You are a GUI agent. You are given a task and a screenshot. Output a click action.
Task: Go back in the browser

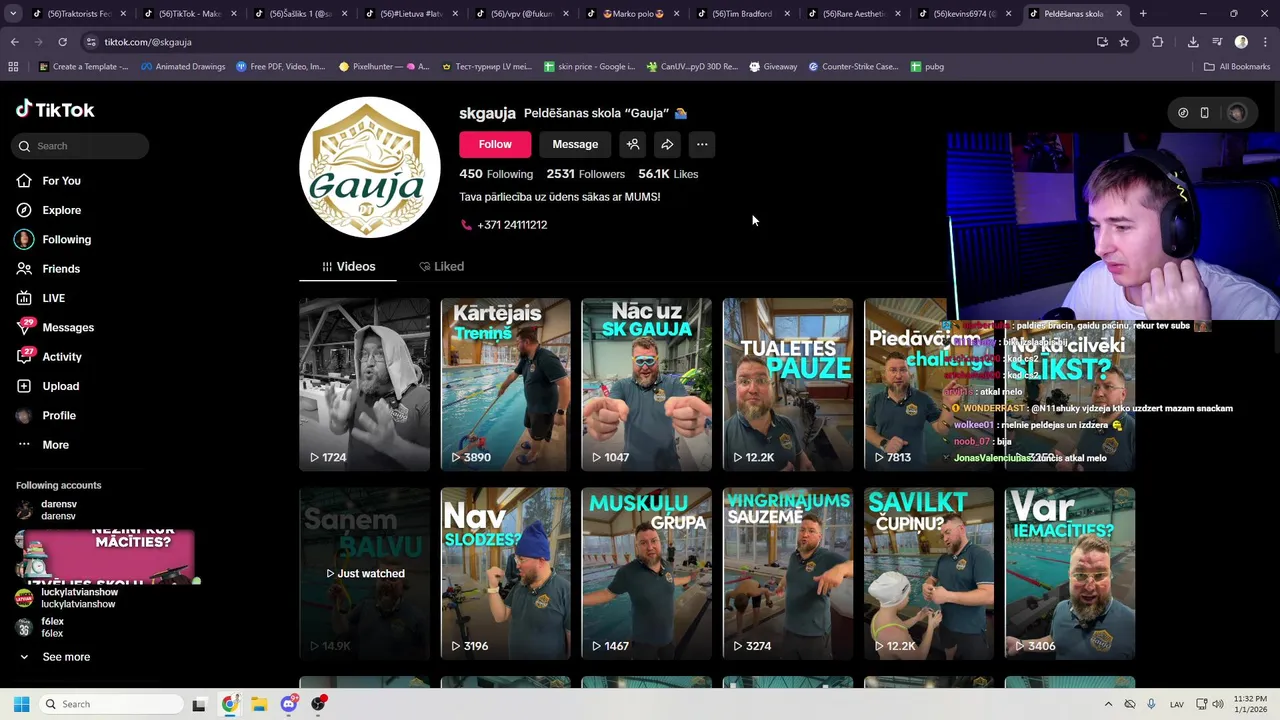tap(14, 42)
